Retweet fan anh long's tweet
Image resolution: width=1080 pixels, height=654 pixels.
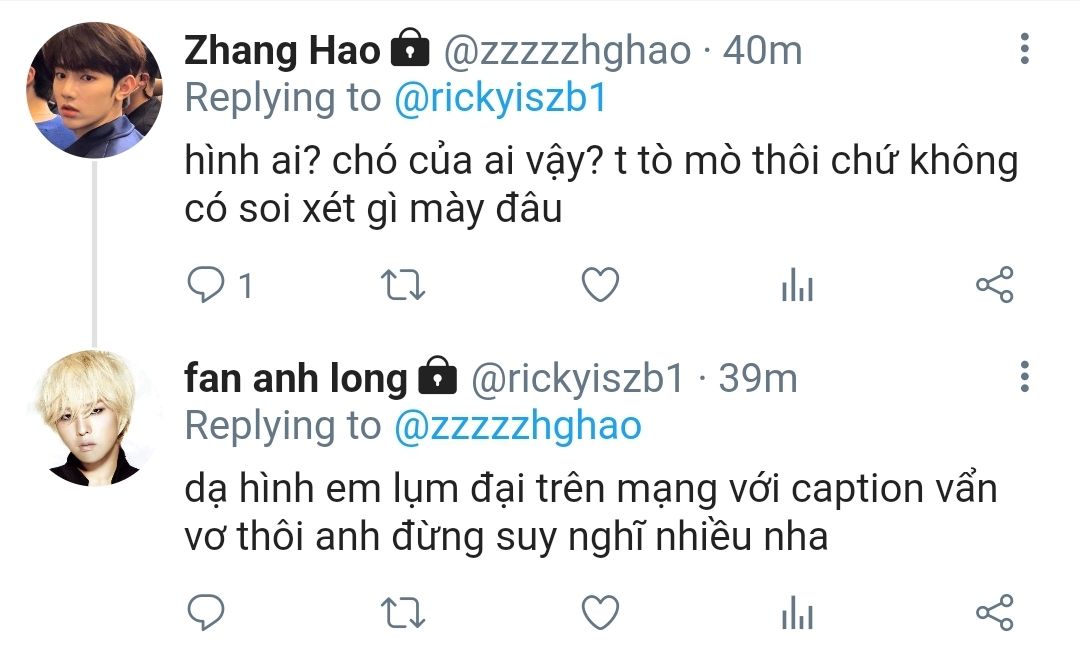403,613
